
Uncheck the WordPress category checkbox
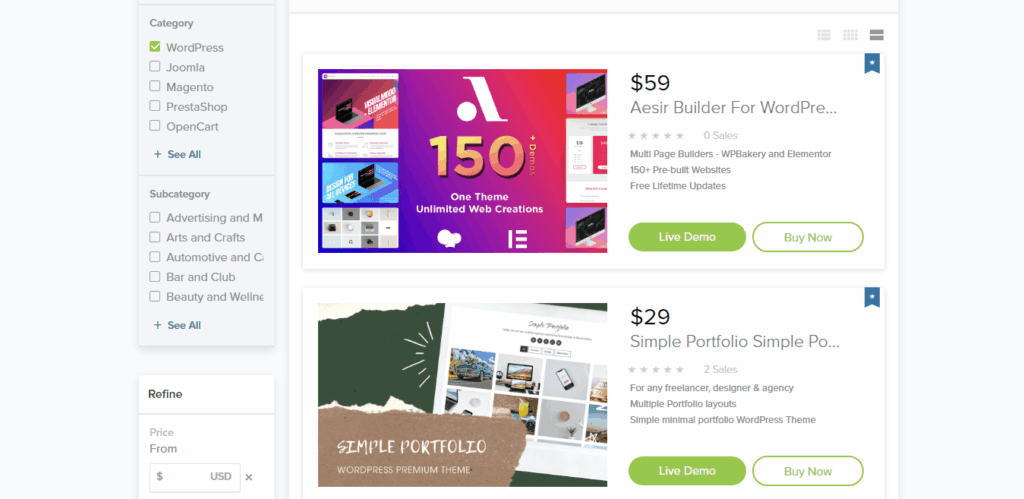(155, 47)
